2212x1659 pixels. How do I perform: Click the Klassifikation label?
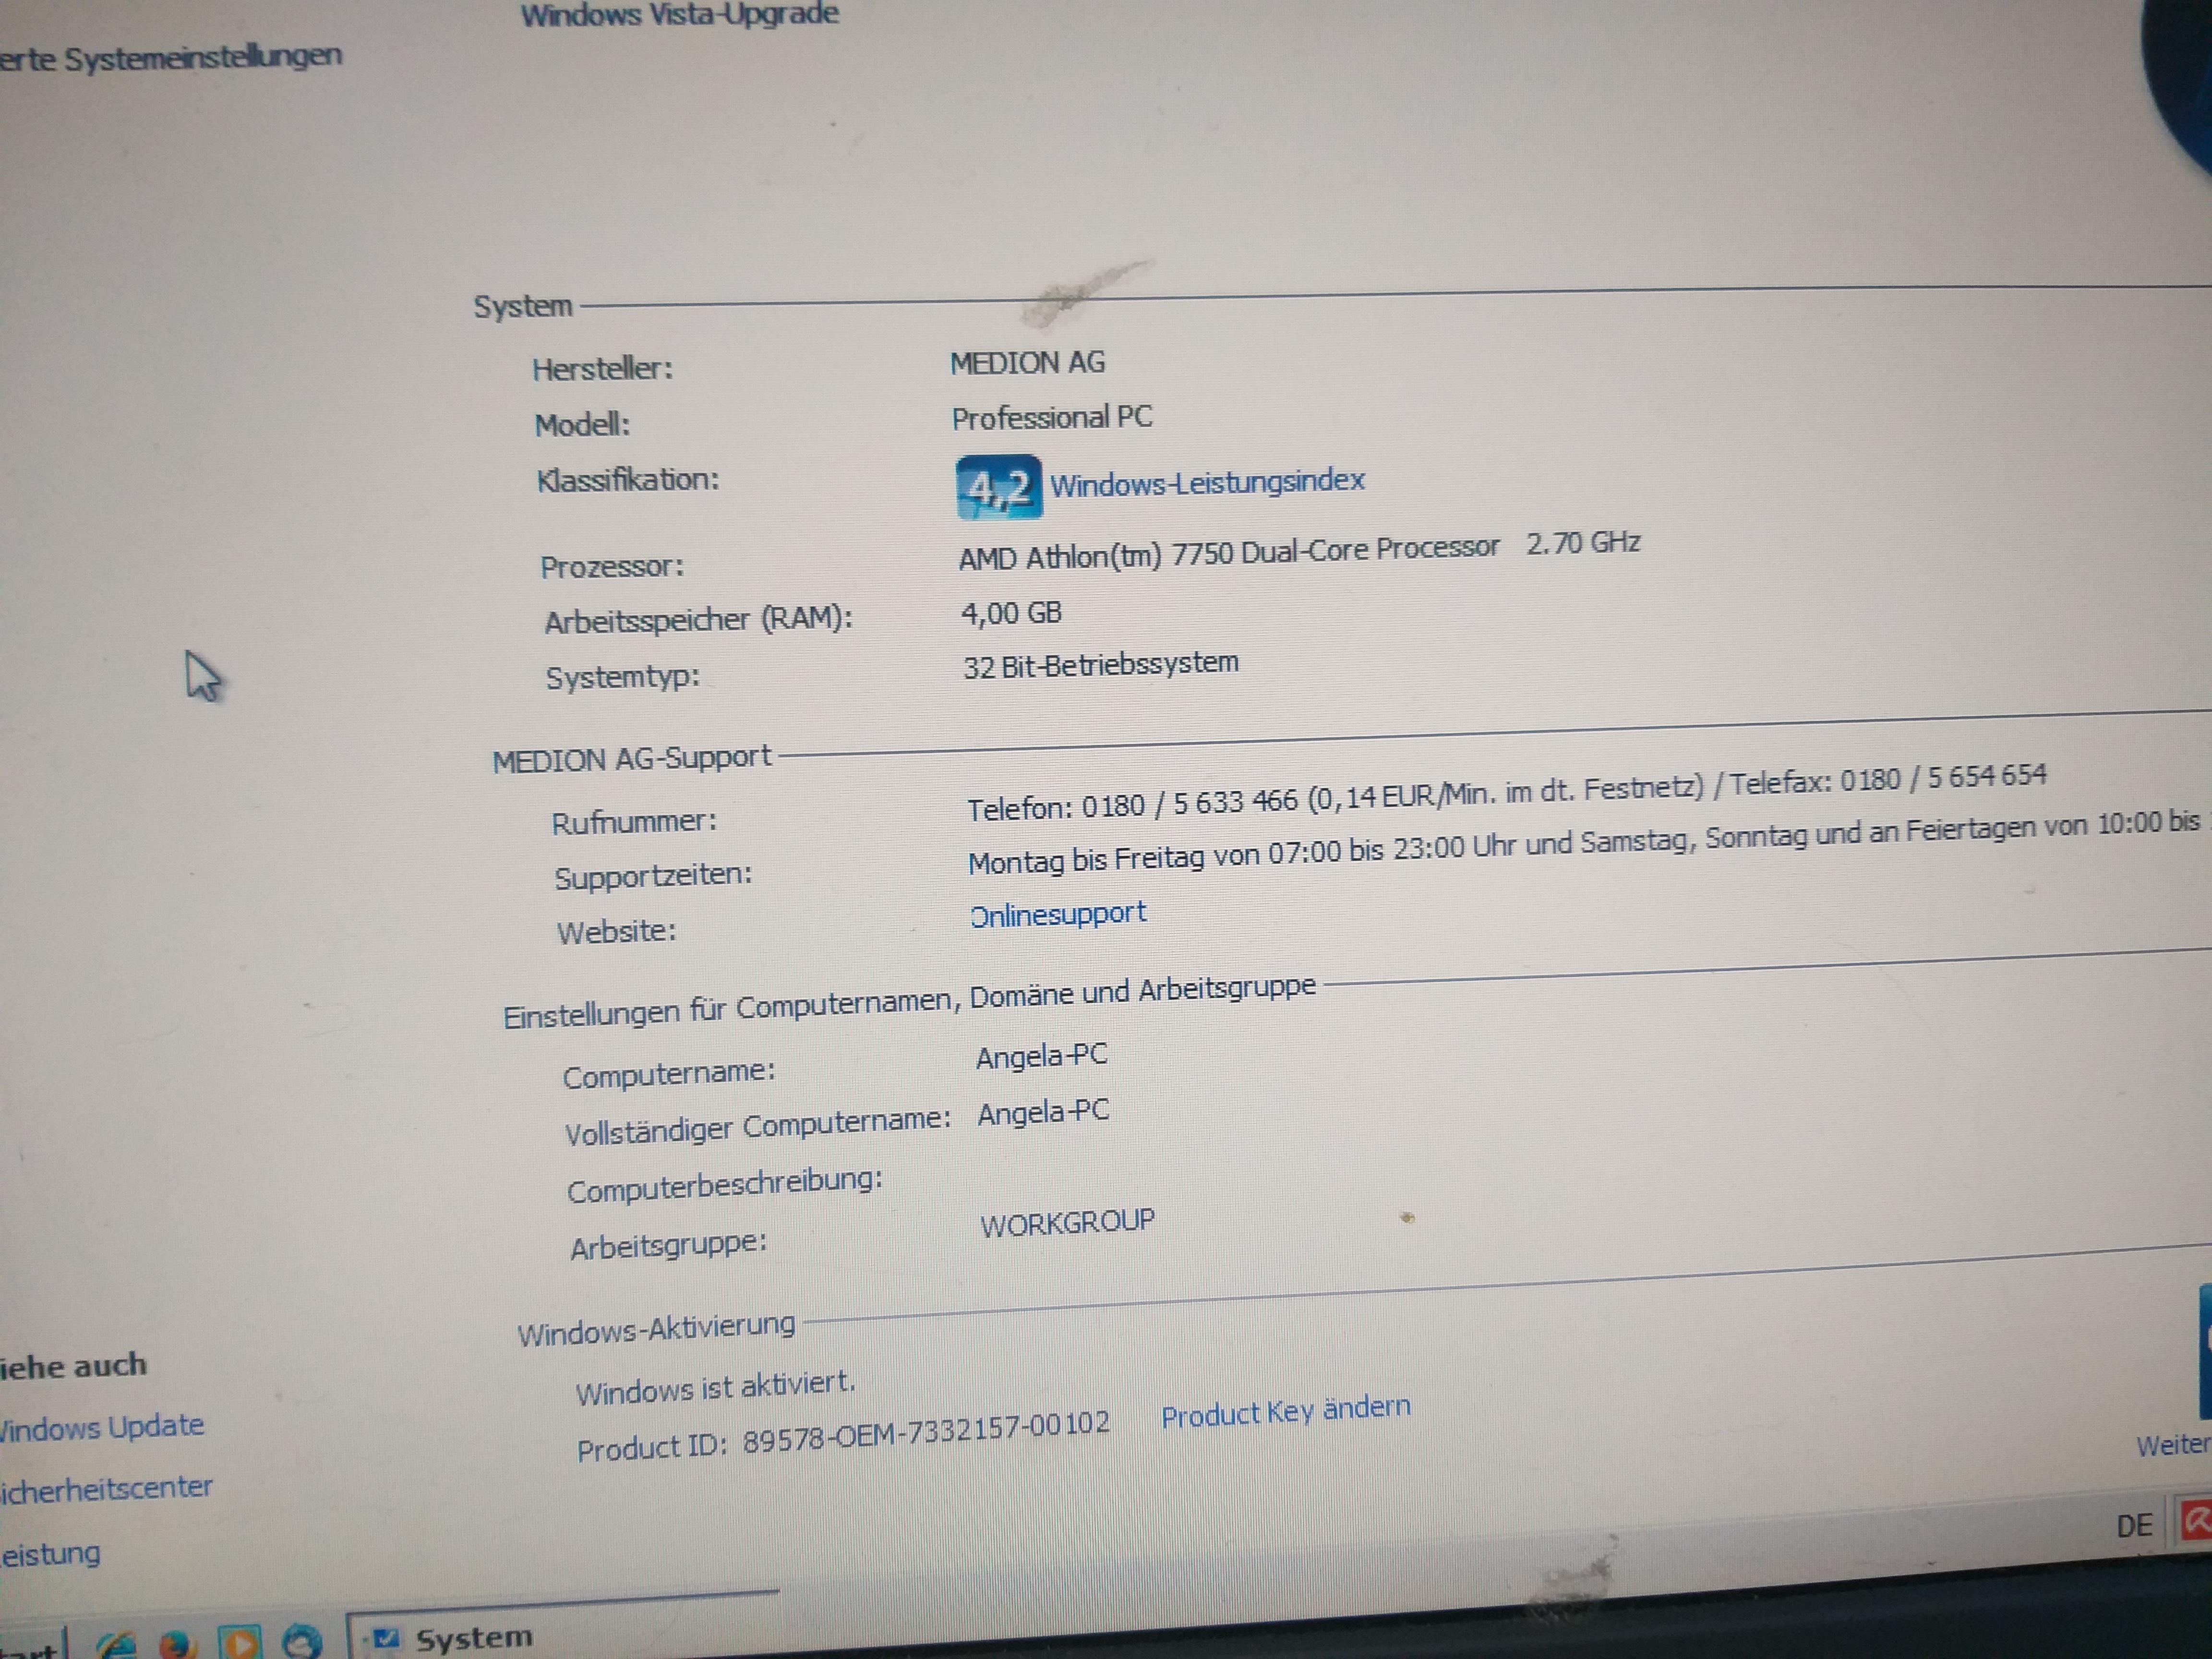click(628, 480)
